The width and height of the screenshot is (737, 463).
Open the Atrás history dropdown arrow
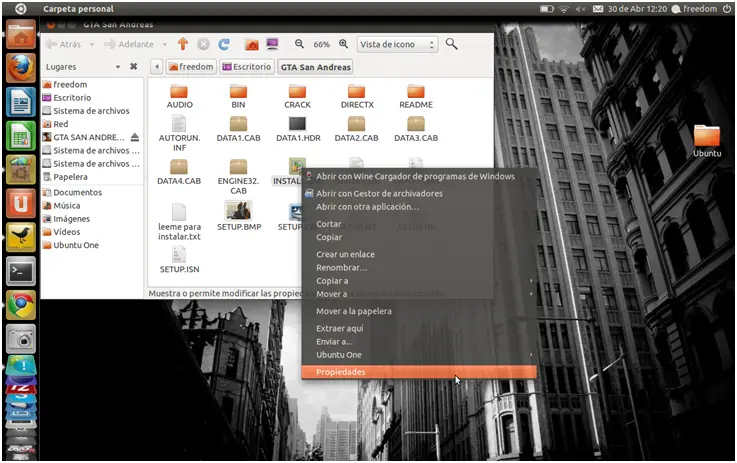point(92,44)
